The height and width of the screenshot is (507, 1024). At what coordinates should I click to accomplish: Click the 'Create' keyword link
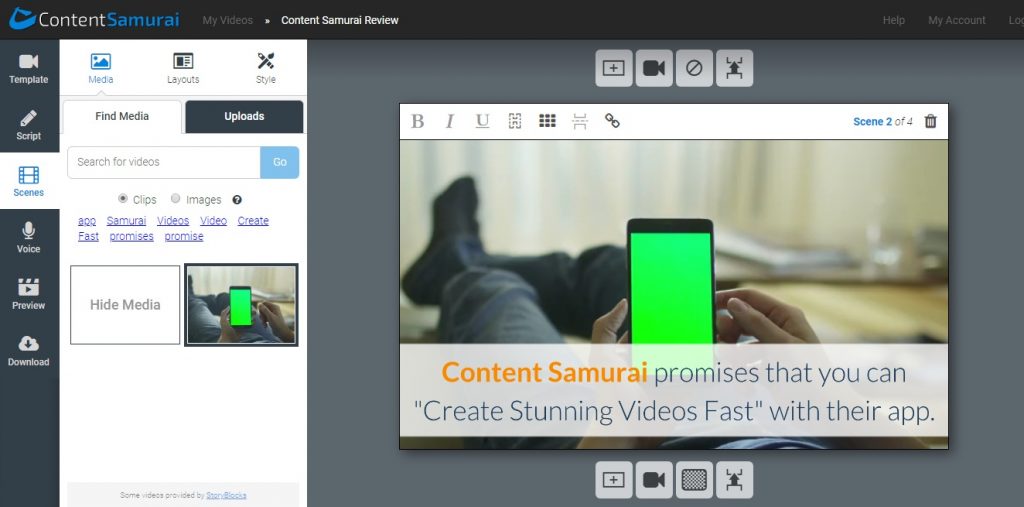click(253, 221)
